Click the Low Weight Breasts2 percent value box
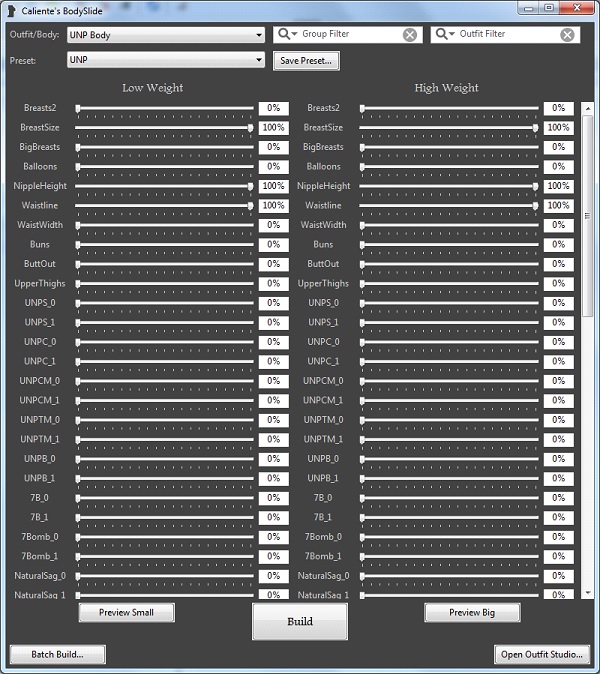600x674 pixels. pyautogui.click(x=274, y=108)
